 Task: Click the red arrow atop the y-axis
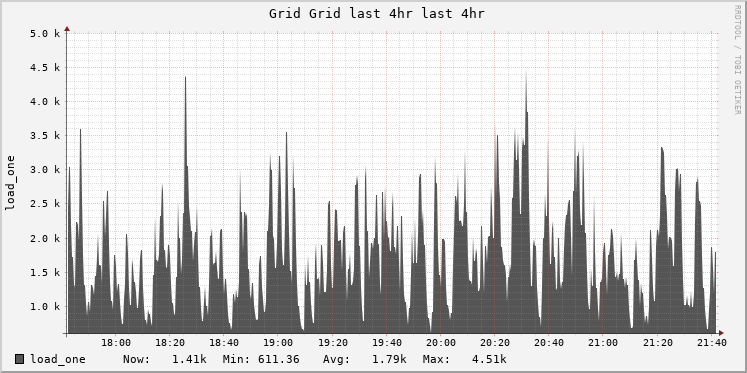(67, 29)
